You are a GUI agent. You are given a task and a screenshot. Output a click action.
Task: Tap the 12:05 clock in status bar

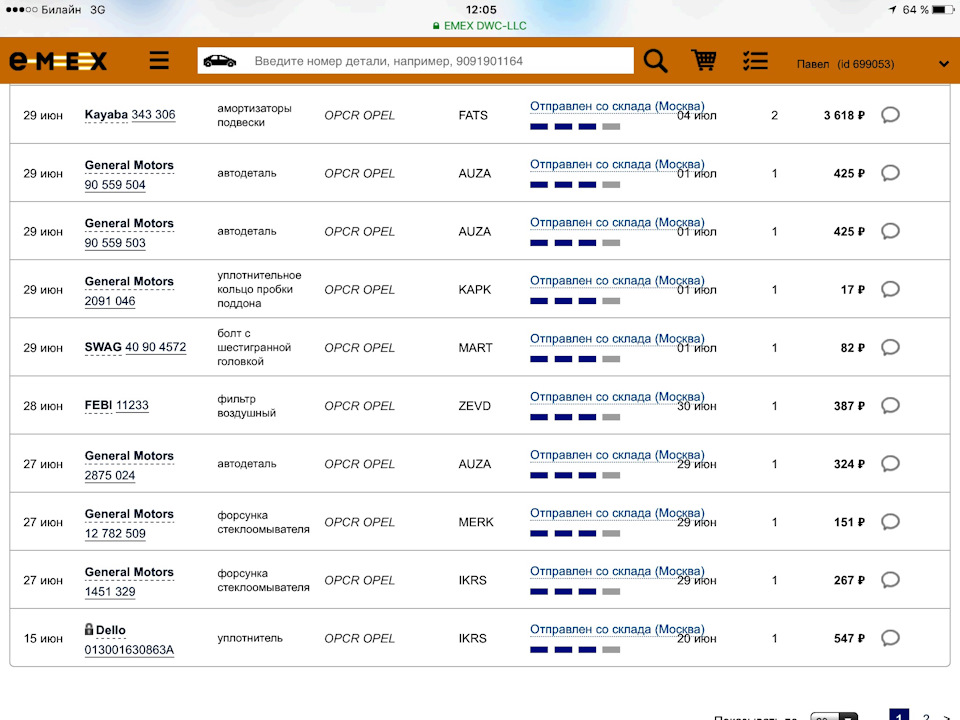click(481, 10)
